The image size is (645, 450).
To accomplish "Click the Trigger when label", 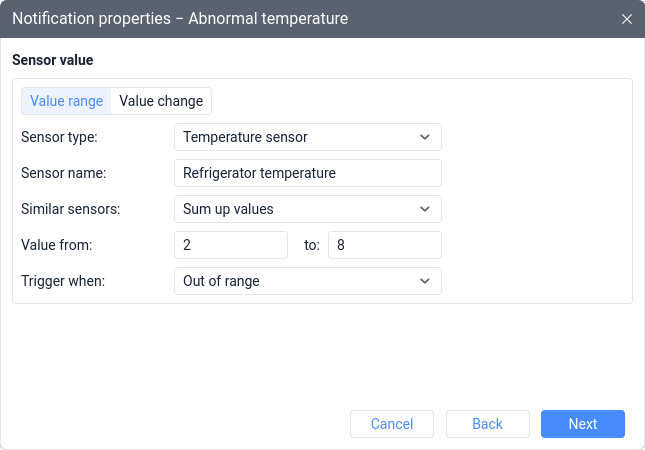I will click(x=63, y=281).
